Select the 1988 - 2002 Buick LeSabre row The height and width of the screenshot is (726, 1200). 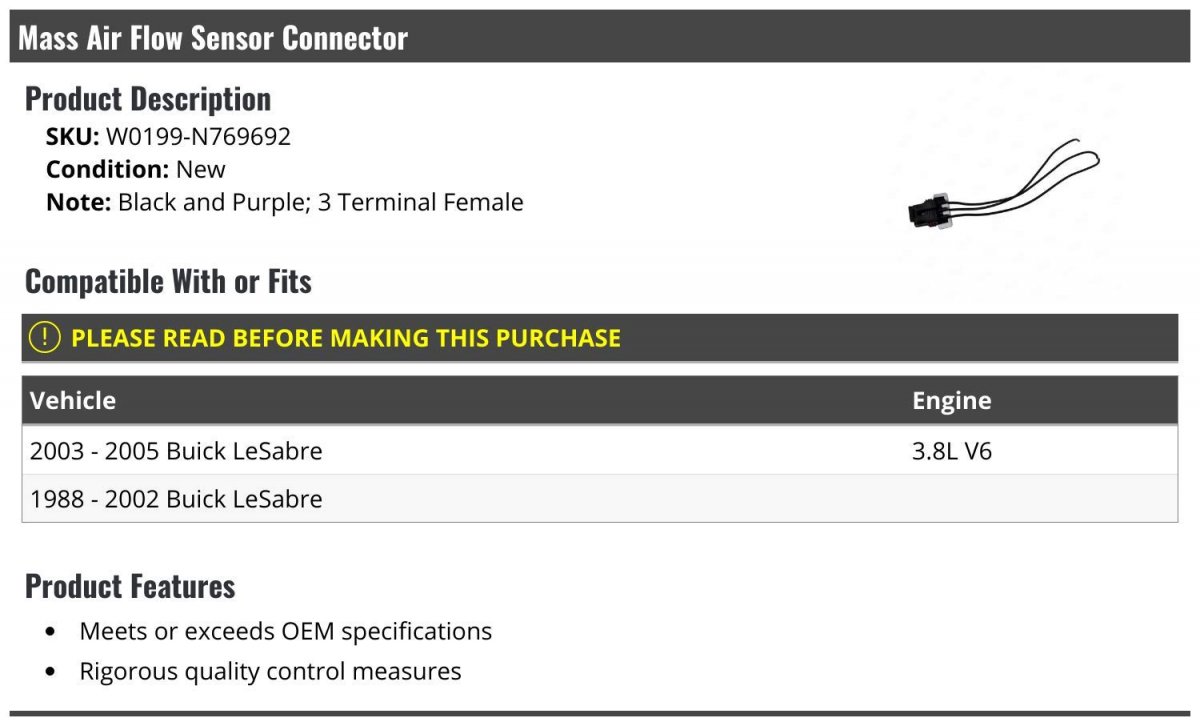[x=600, y=499]
